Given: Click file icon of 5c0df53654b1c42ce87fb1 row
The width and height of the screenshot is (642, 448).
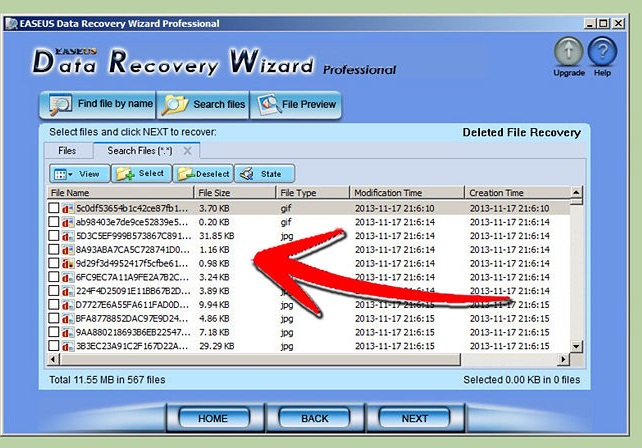Looking at the screenshot, I should click(x=68, y=208).
